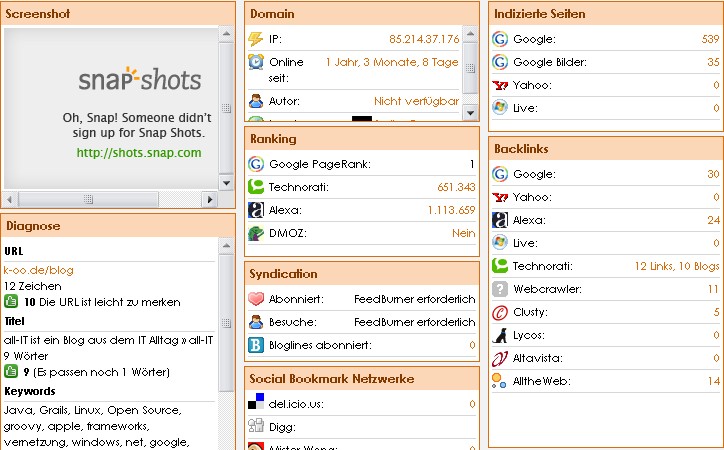Open the http://shots.snap.com link
The height and width of the screenshot is (450, 724).
[139, 153]
